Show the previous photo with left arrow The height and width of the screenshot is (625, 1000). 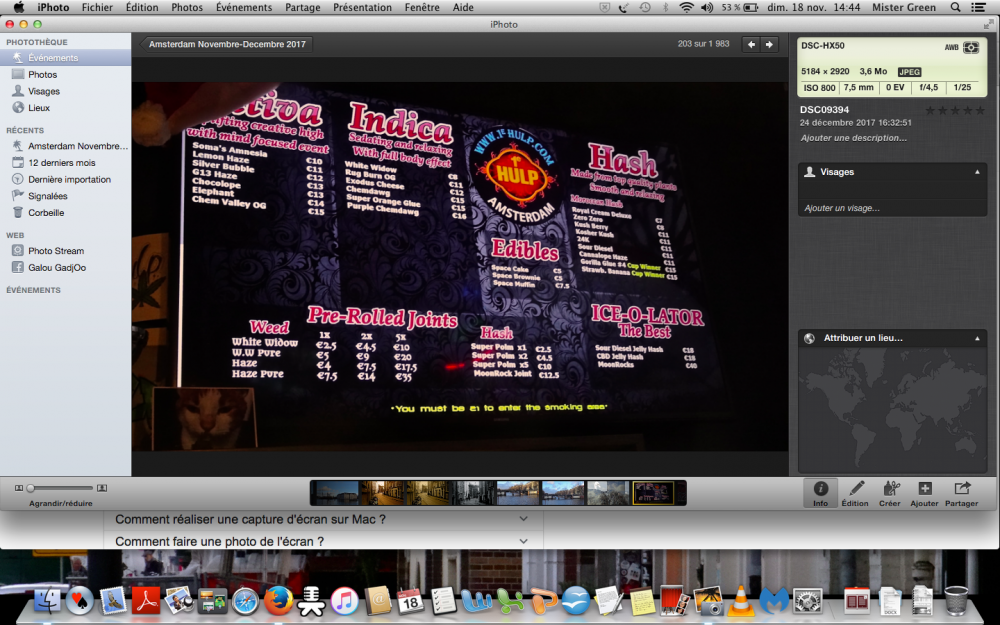(751, 44)
